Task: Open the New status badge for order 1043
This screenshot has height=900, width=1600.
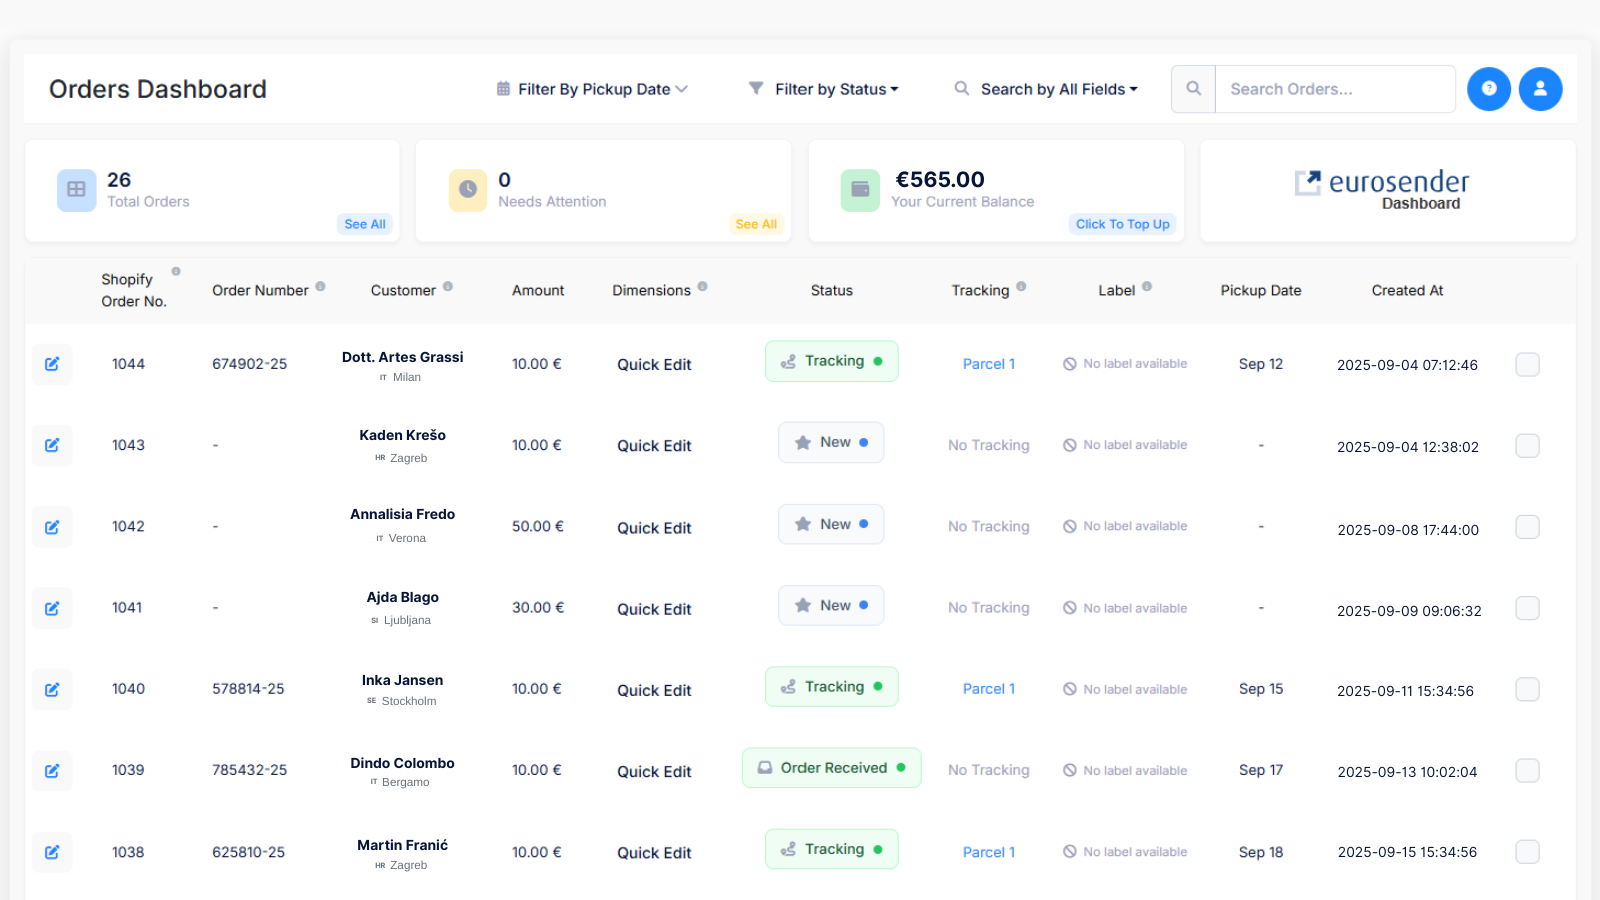Action: 831,443
